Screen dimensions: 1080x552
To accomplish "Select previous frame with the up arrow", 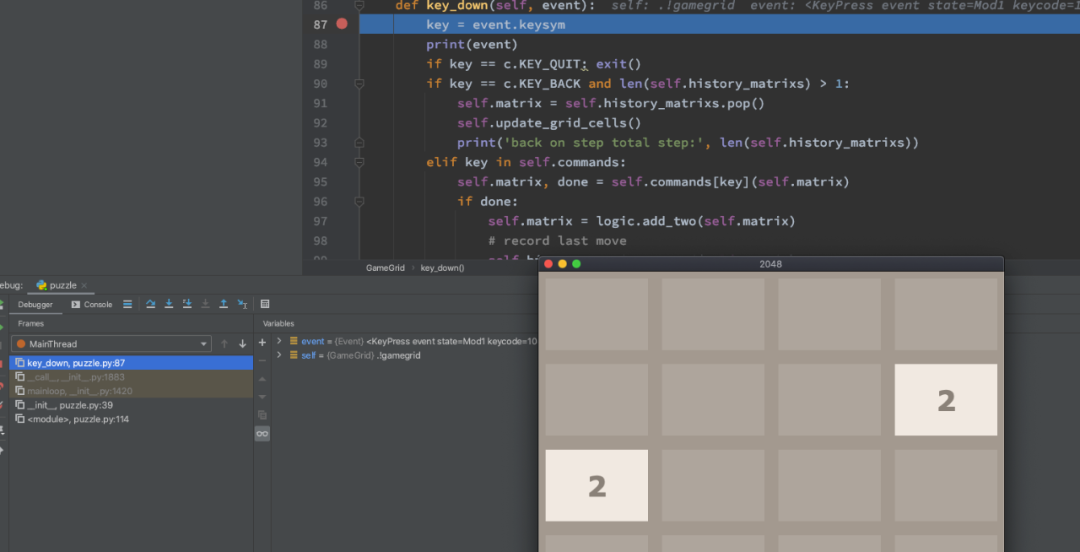I will pos(224,344).
